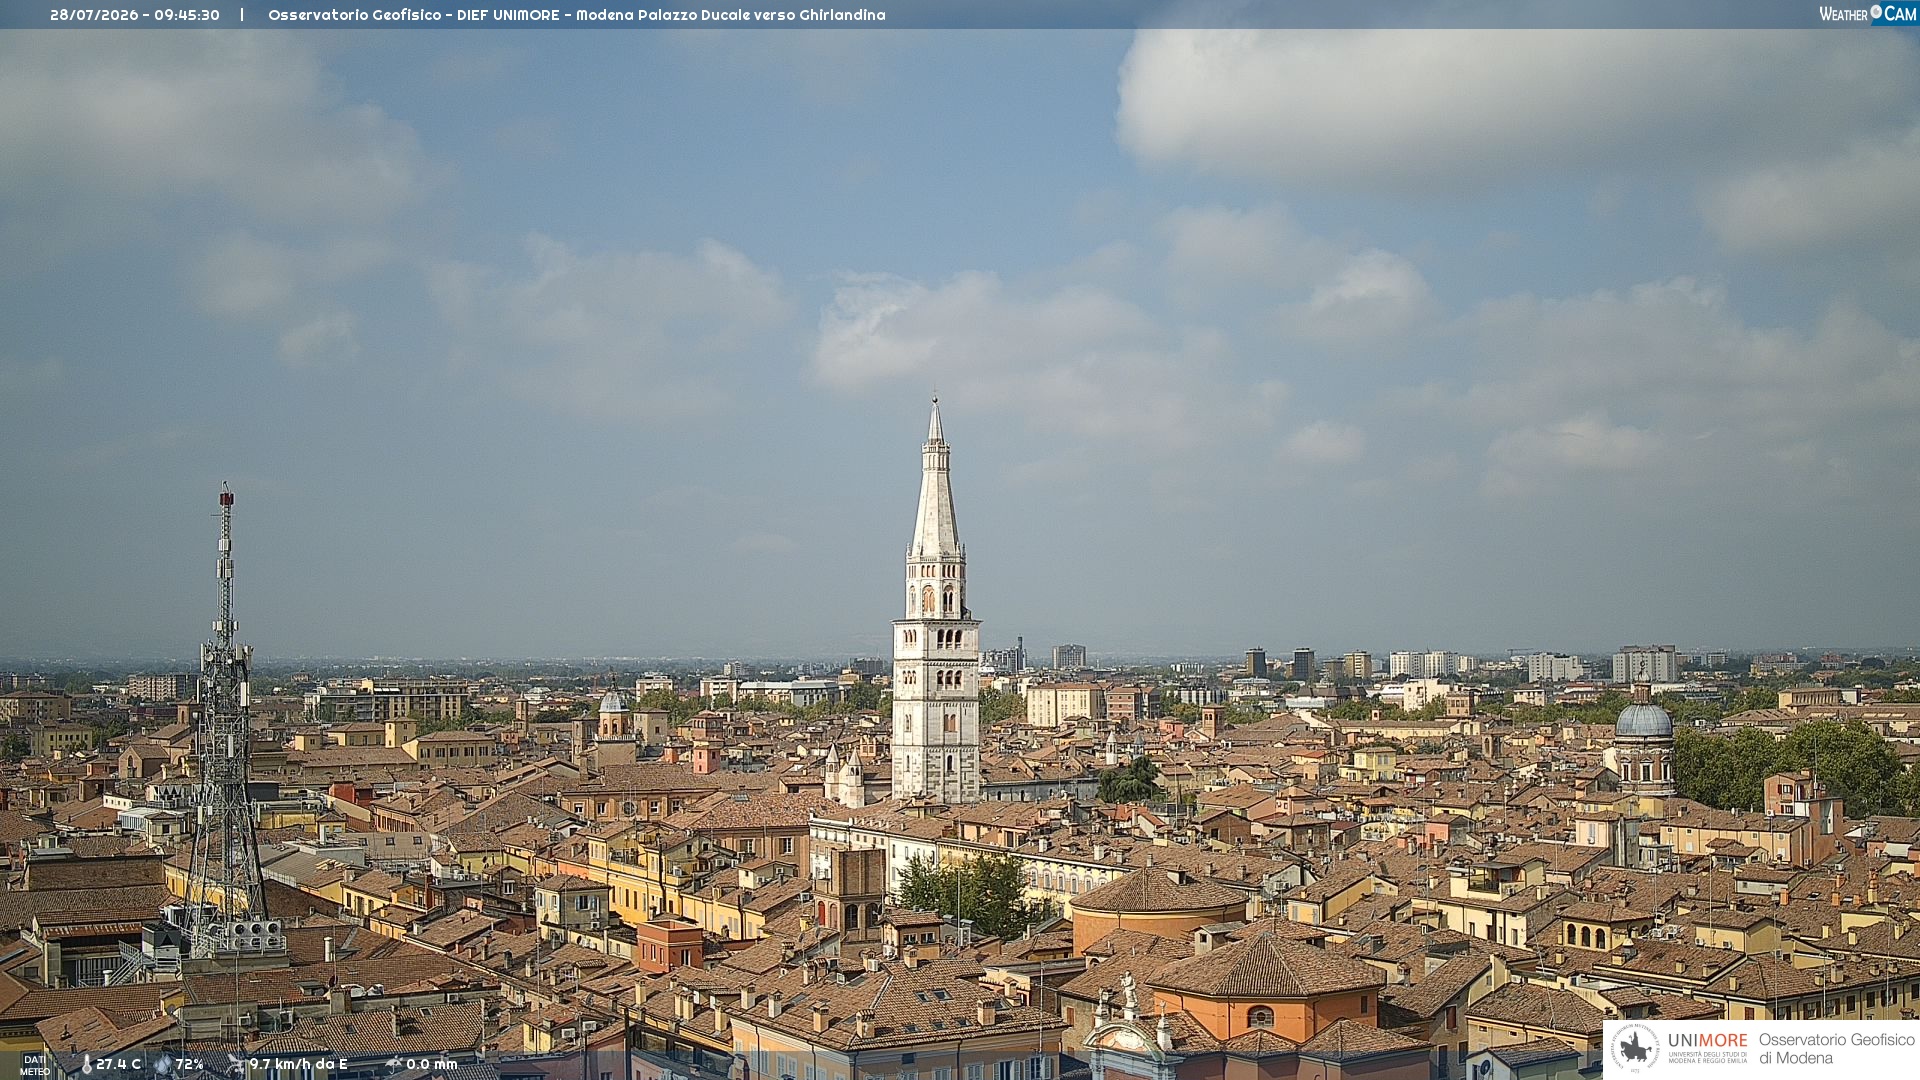Select the temperature reading 27.4 C

coord(118,1064)
